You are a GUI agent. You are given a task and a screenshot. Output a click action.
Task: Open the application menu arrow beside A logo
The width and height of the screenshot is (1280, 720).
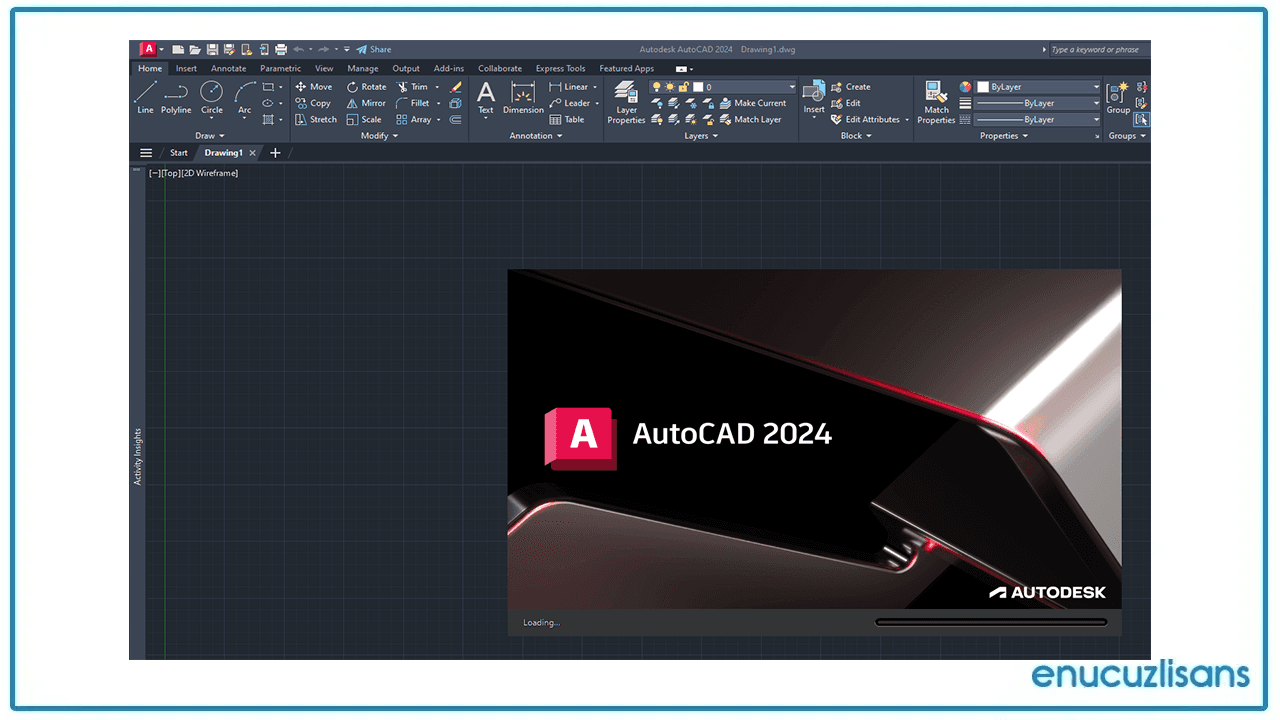tap(162, 49)
